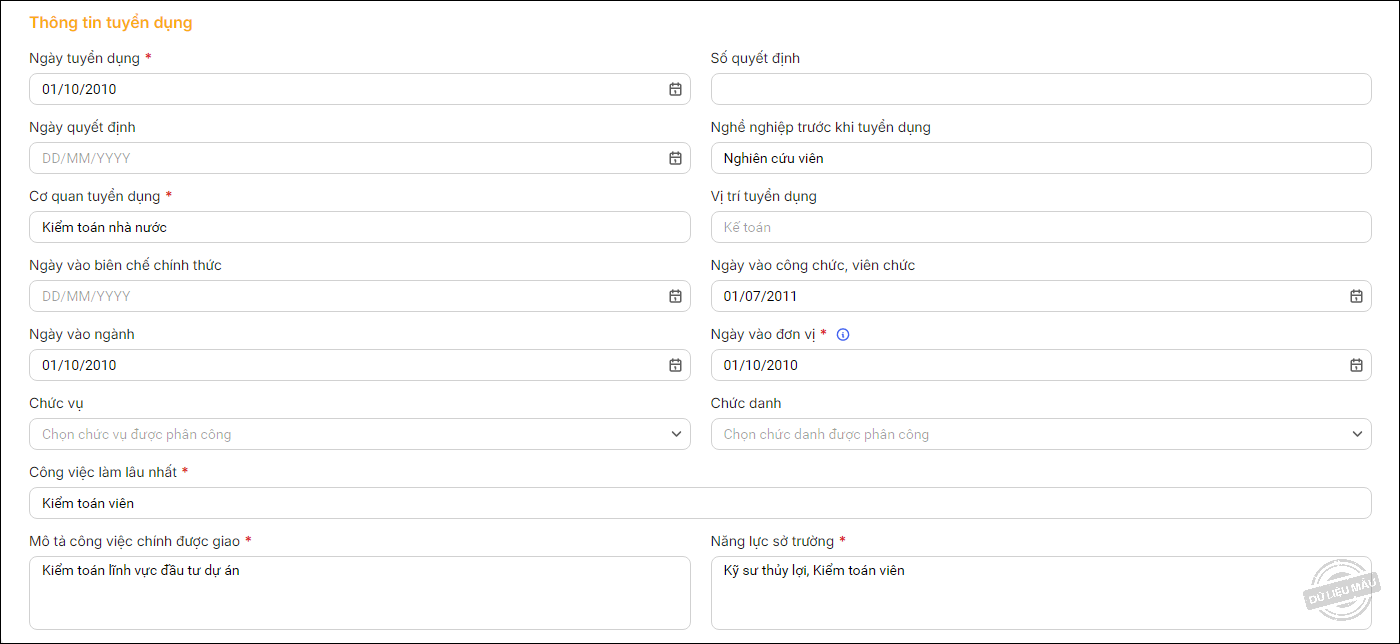Select the Vị trí tuyển dụng input

[1040, 227]
